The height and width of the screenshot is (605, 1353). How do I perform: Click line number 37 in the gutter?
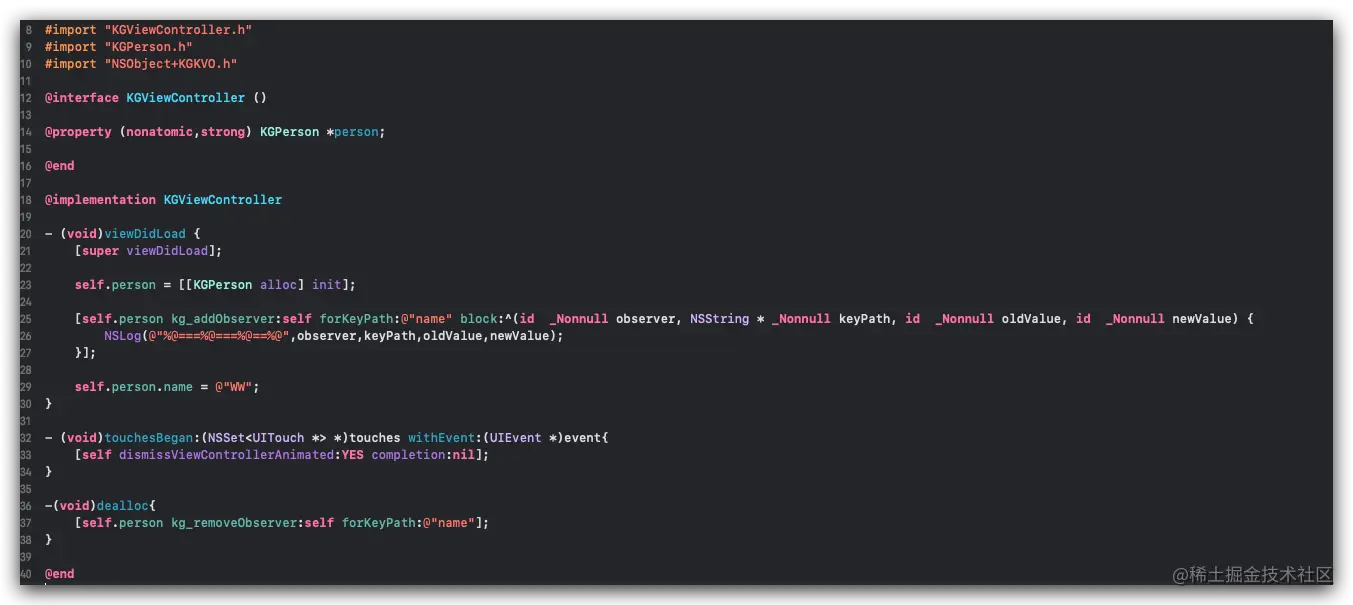(x=25, y=523)
